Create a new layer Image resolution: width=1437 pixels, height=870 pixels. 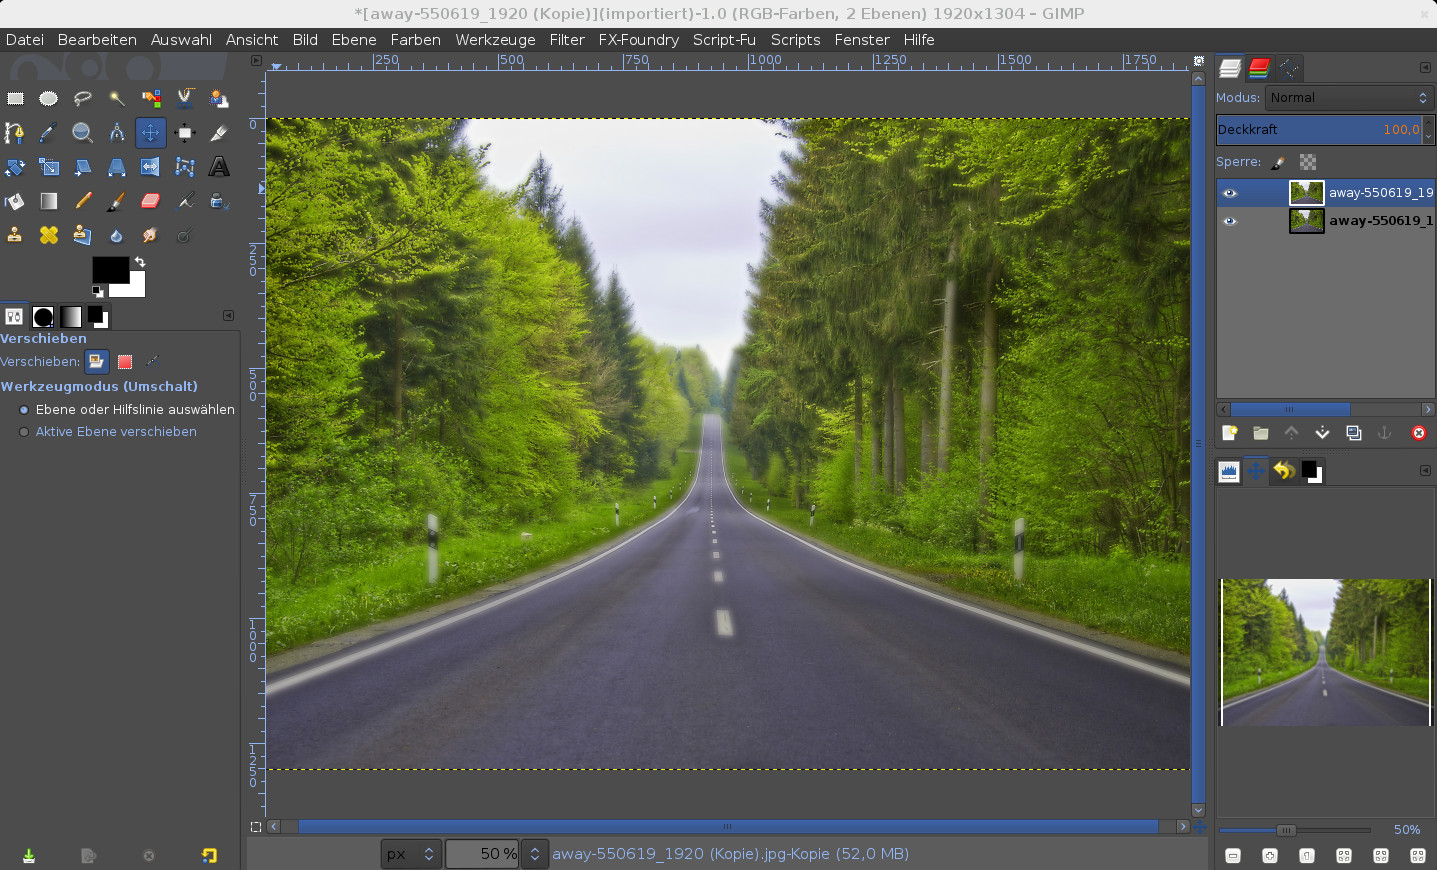[1230, 433]
